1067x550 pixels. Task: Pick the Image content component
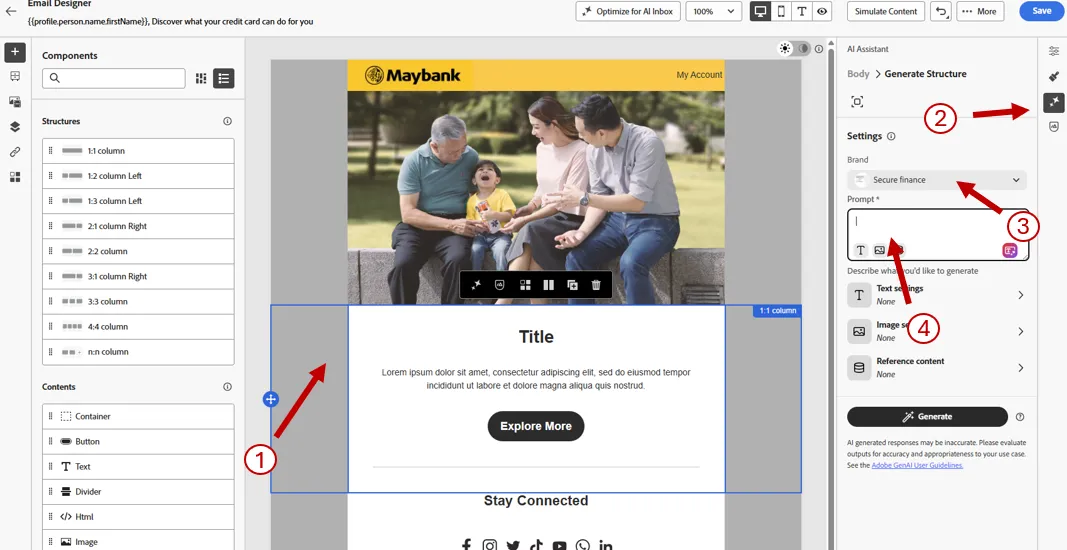[x=138, y=542]
